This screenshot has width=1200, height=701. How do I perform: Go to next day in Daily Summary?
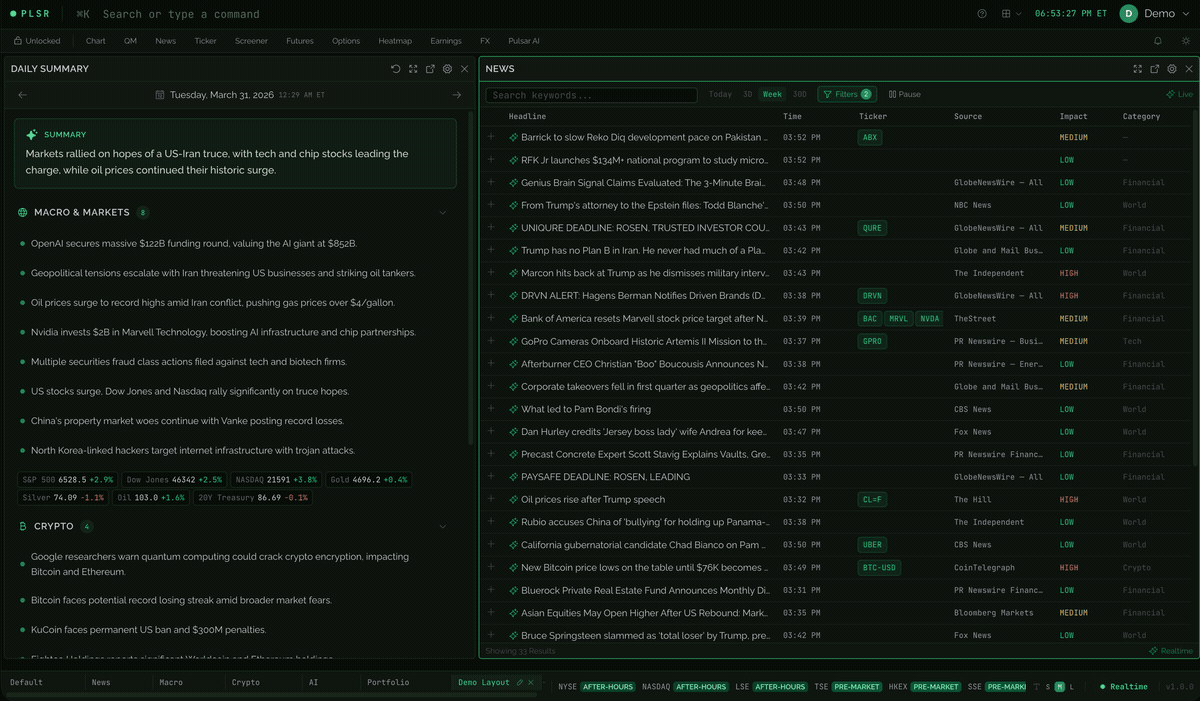457,95
